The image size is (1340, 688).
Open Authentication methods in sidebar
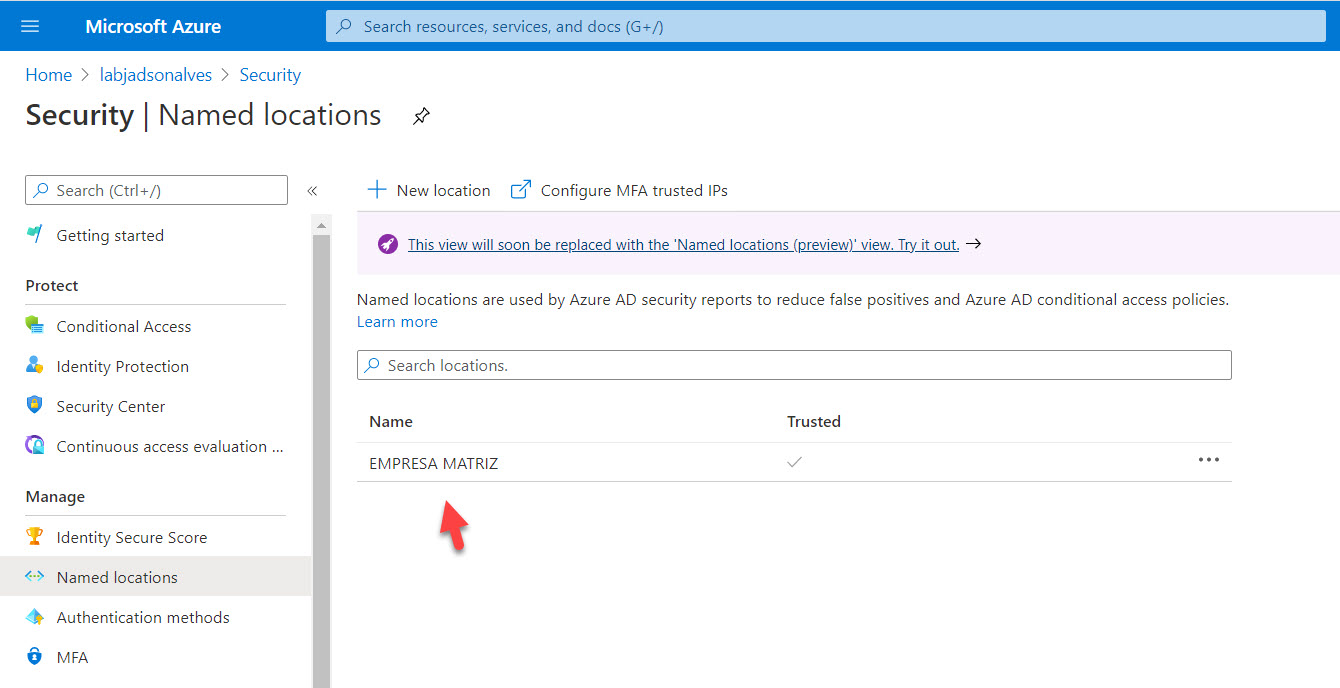pos(143,617)
